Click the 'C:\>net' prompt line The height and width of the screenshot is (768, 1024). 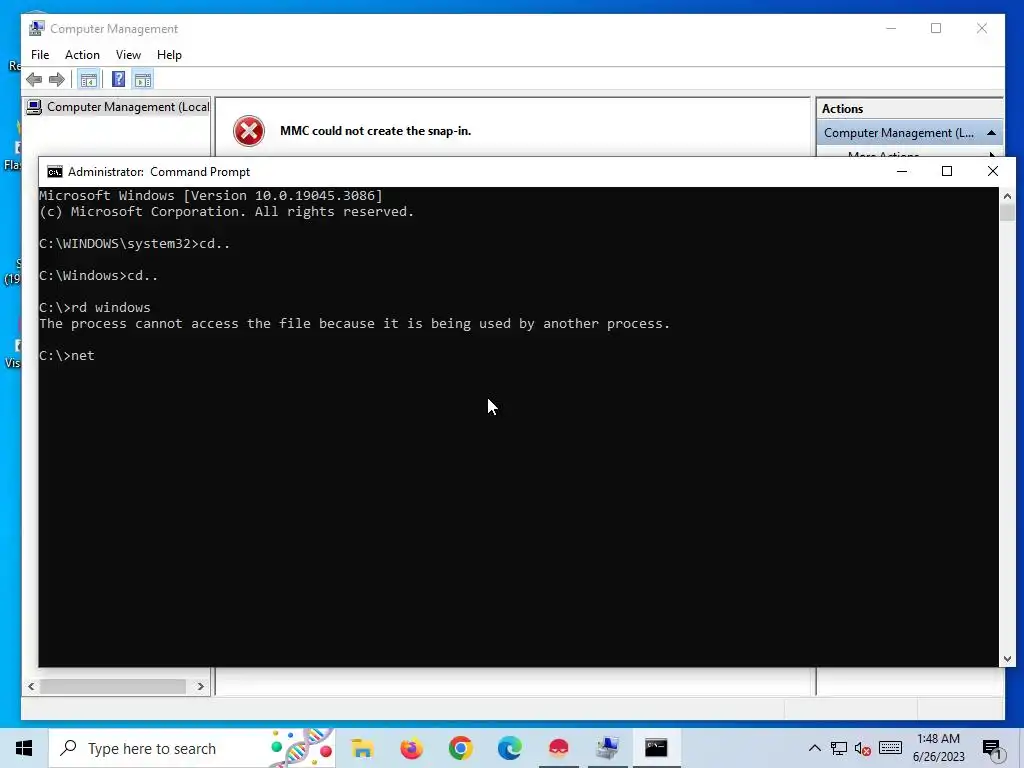tap(67, 356)
